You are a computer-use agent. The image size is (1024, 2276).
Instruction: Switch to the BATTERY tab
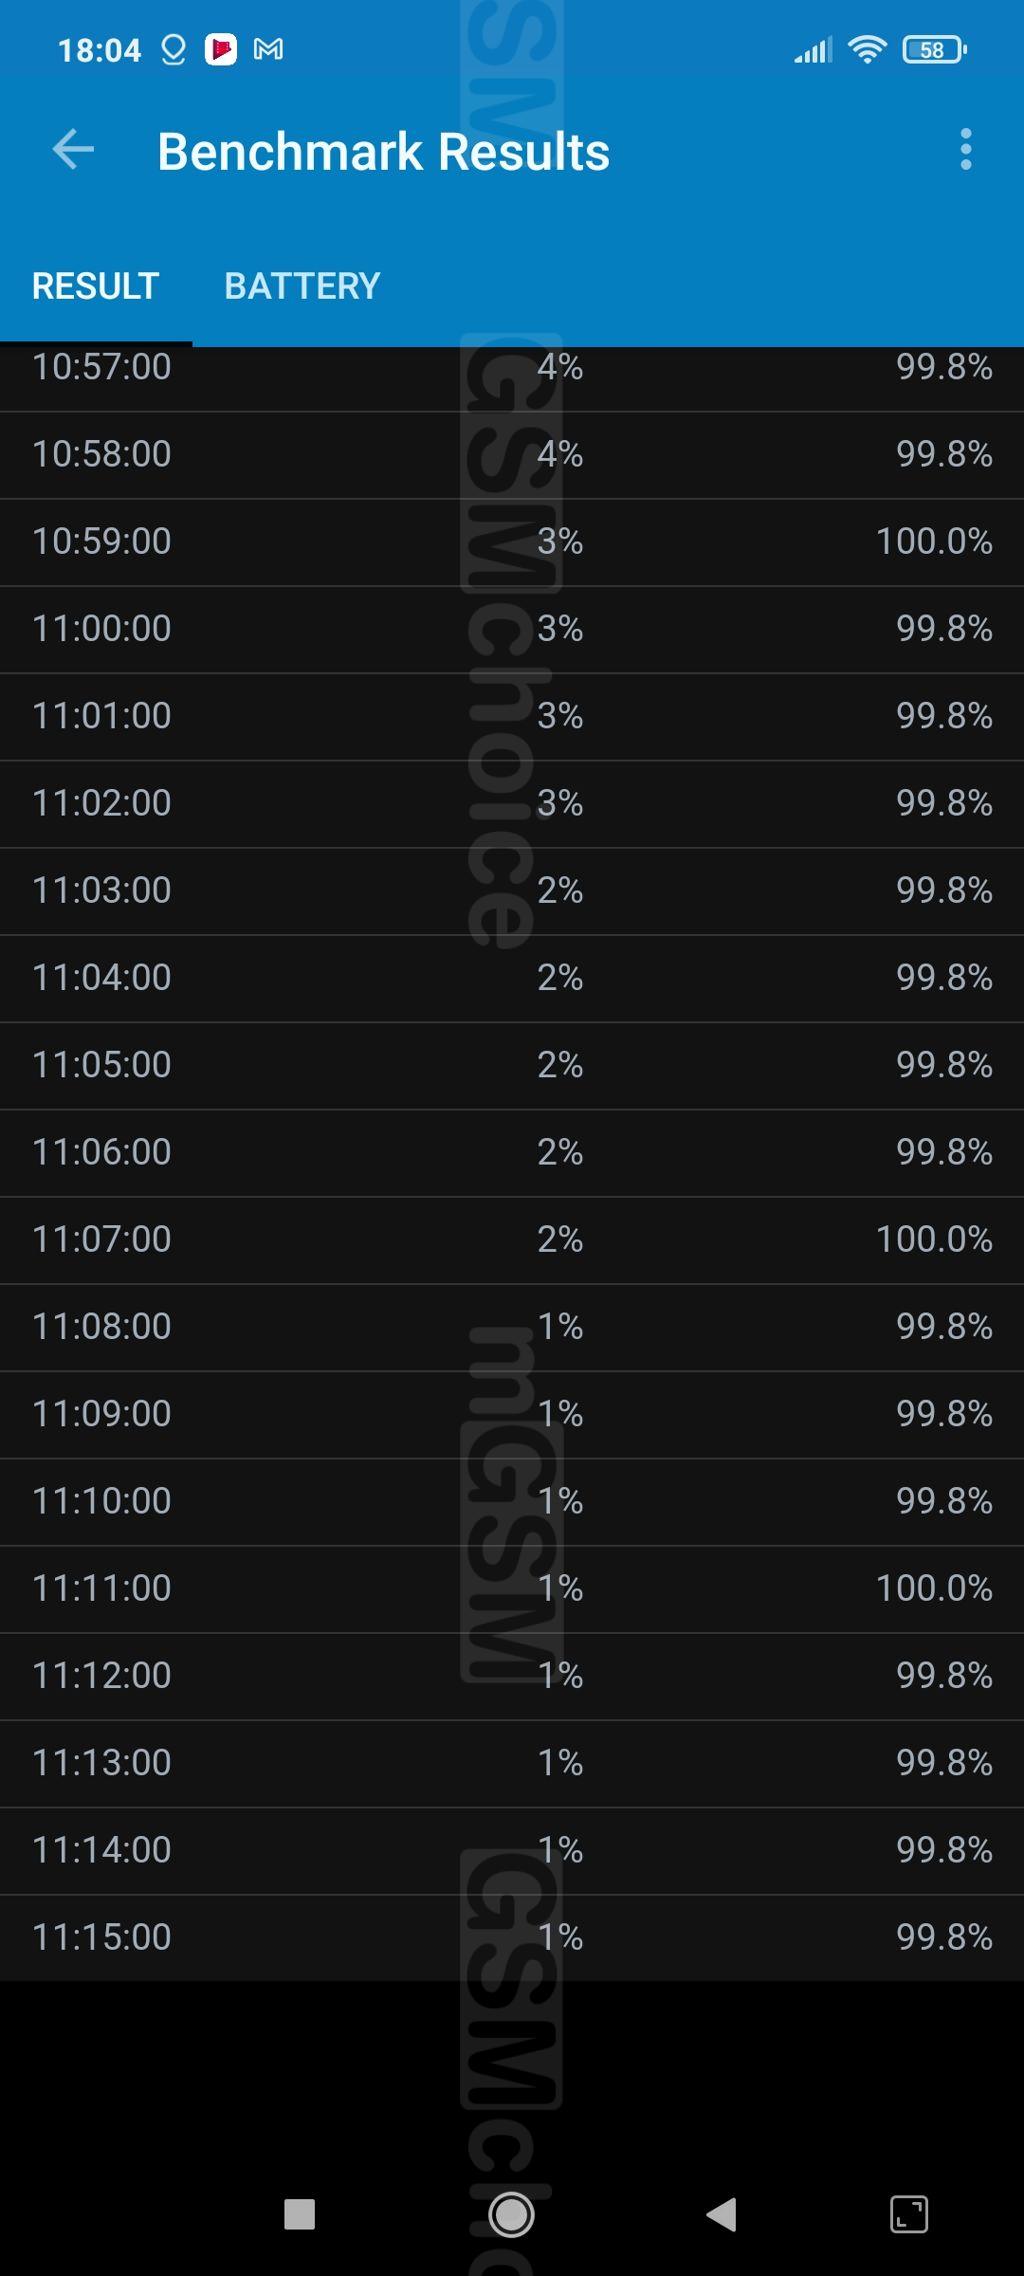(302, 286)
